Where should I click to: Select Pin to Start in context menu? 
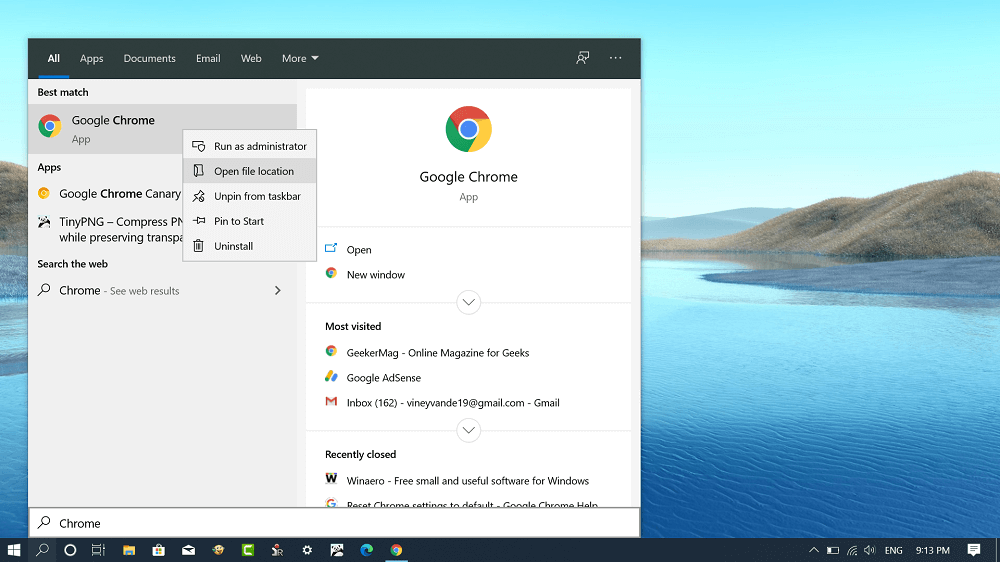[249, 221]
